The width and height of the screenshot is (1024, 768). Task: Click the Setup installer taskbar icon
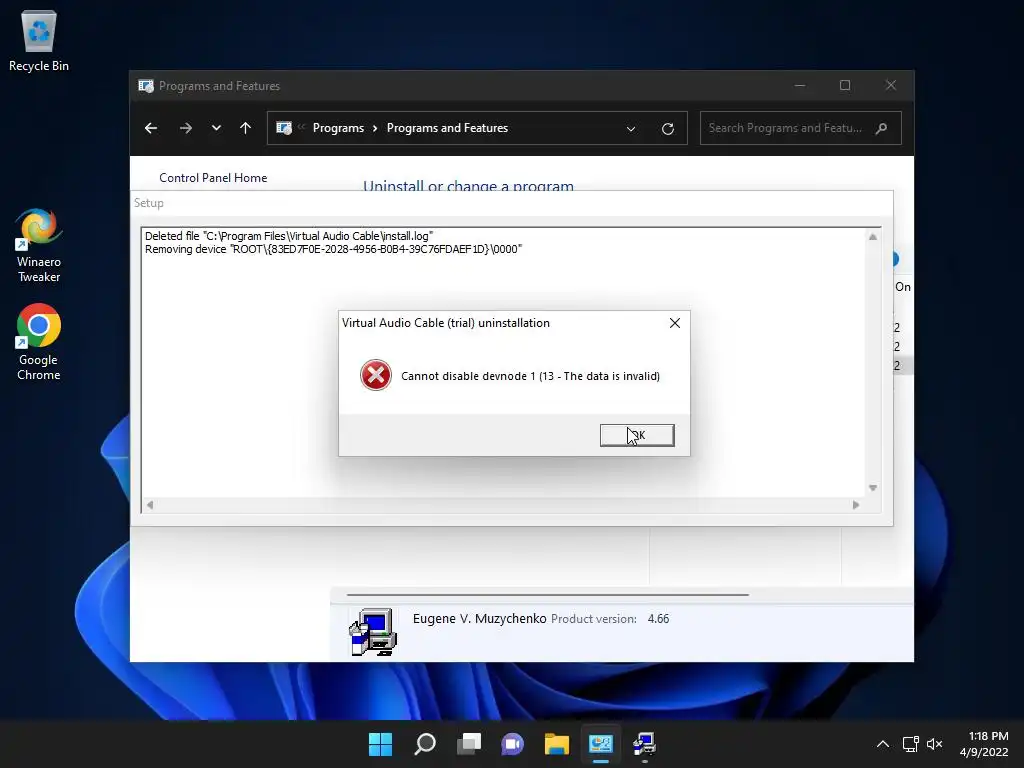(x=645, y=744)
